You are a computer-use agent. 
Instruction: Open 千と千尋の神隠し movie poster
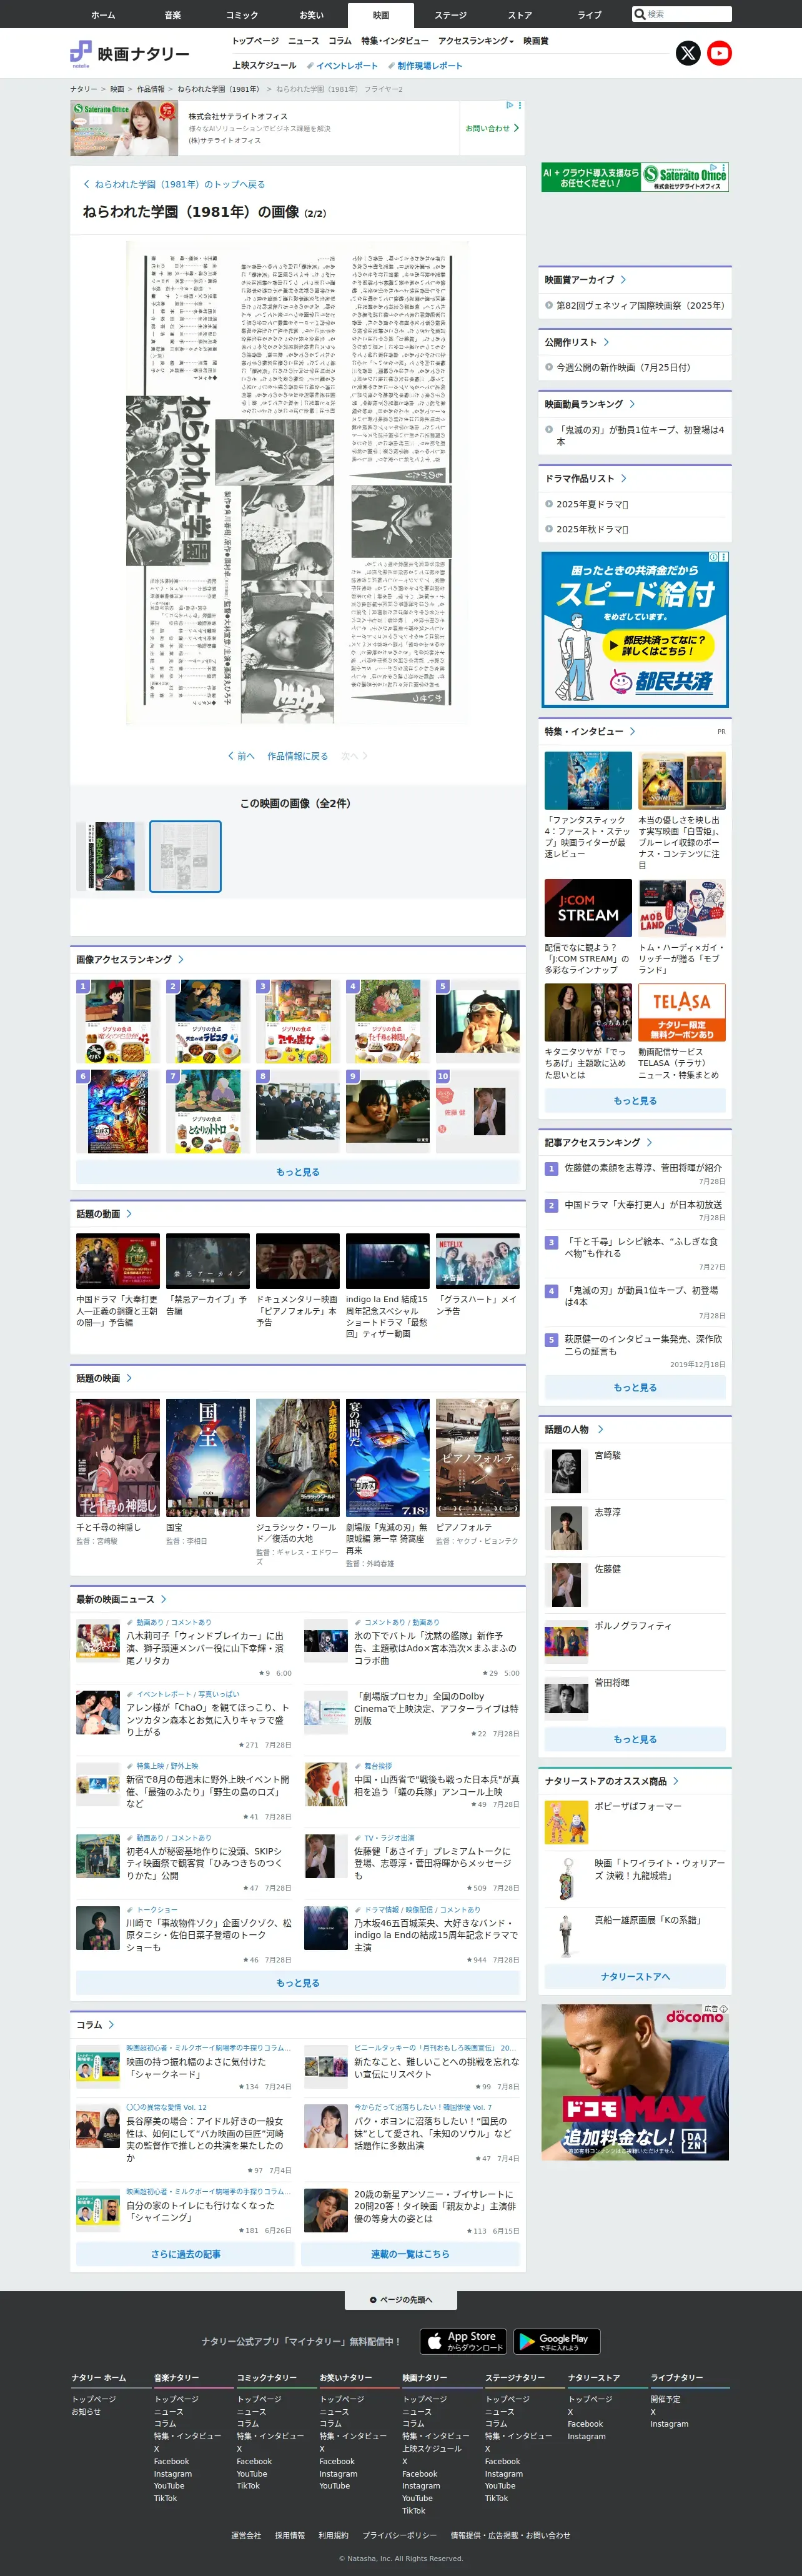pos(118,1458)
